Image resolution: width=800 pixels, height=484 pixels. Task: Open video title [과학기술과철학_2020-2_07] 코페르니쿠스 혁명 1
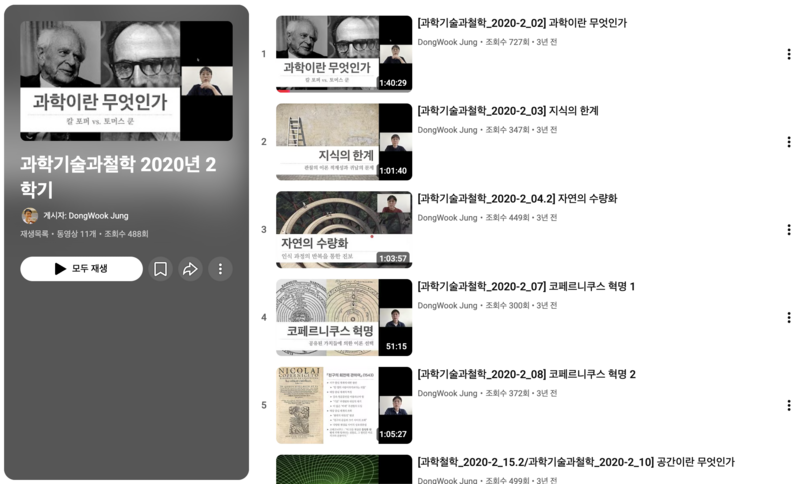[526, 287]
